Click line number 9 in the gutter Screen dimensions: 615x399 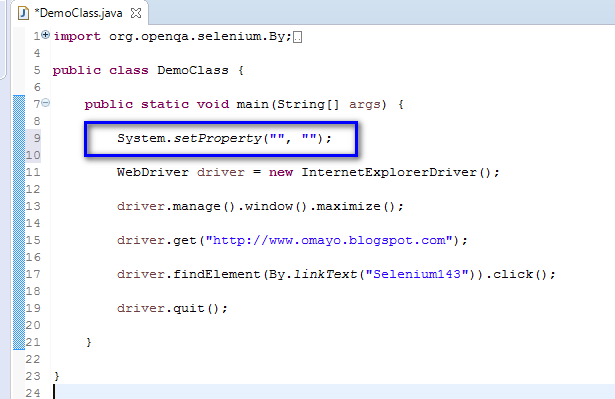tap(37, 138)
